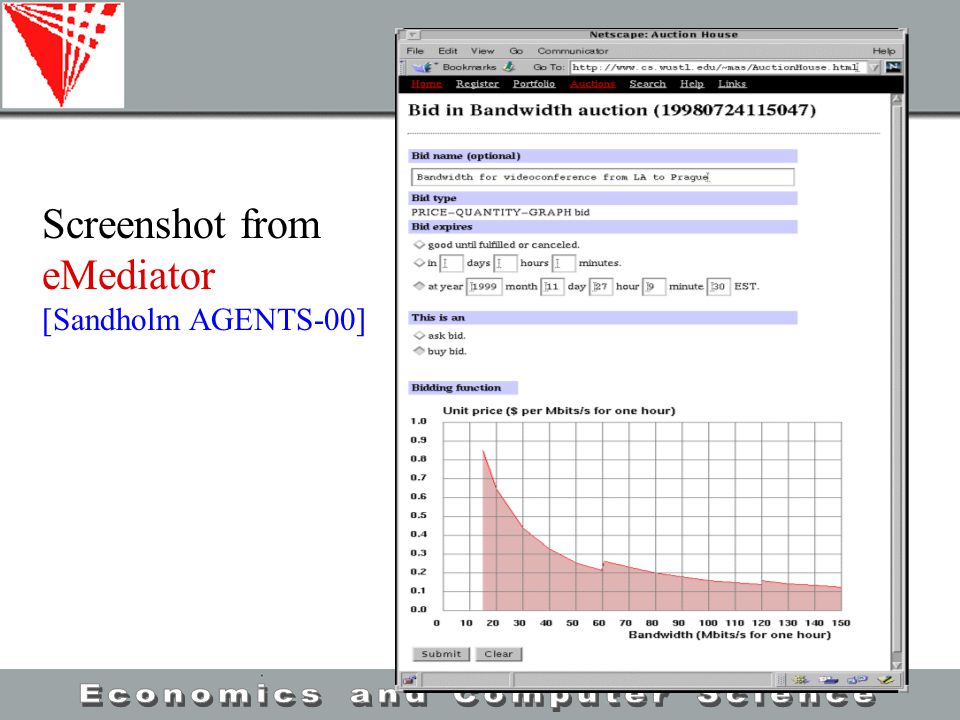This screenshot has width=960, height=720.
Task: Click the month field showing 11
Action: [552, 287]
